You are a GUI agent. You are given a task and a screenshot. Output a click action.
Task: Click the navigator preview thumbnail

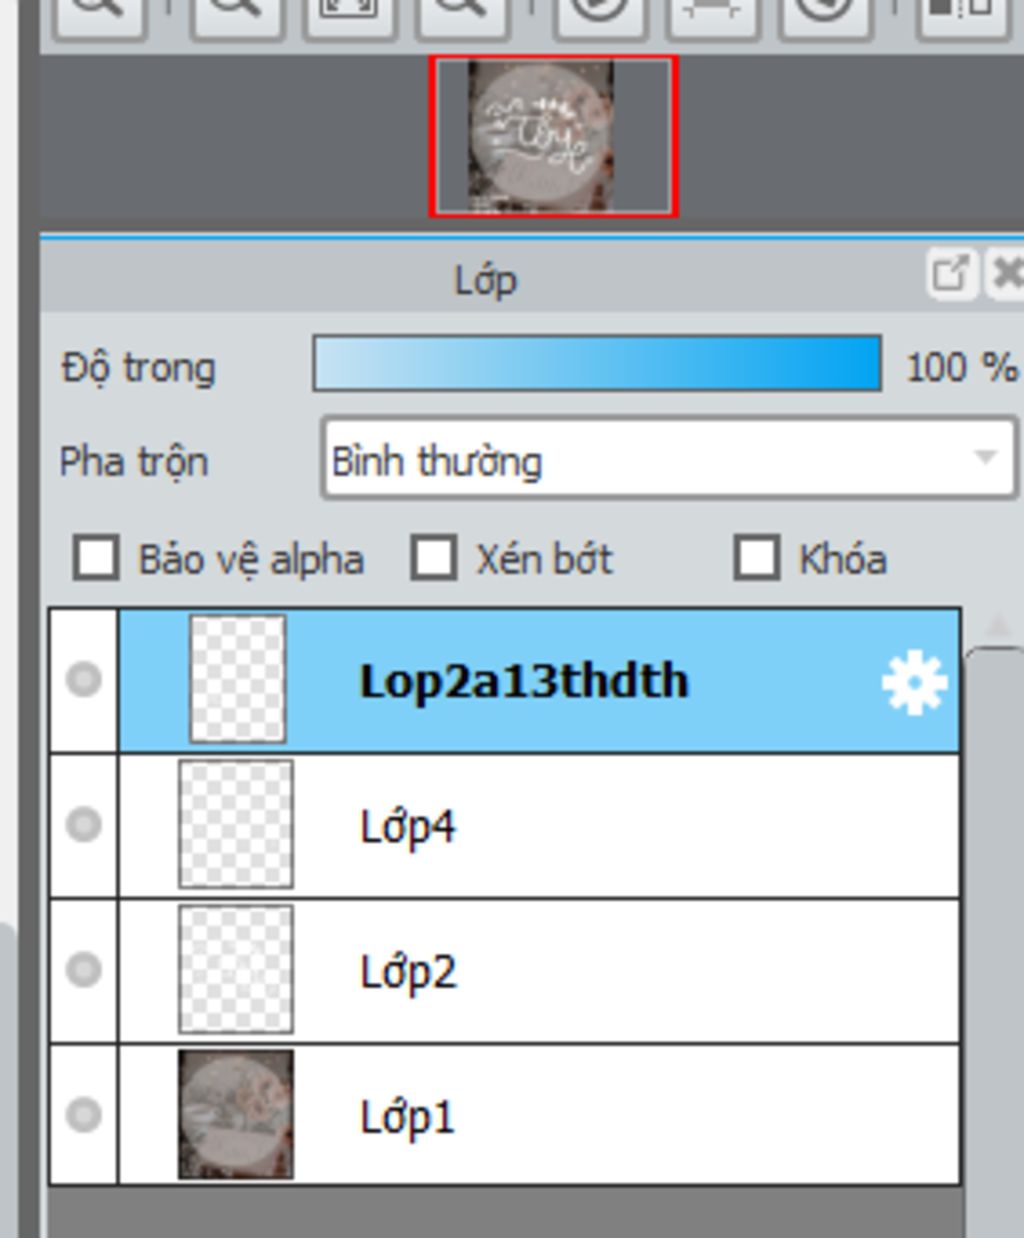[x=553, y=136]
